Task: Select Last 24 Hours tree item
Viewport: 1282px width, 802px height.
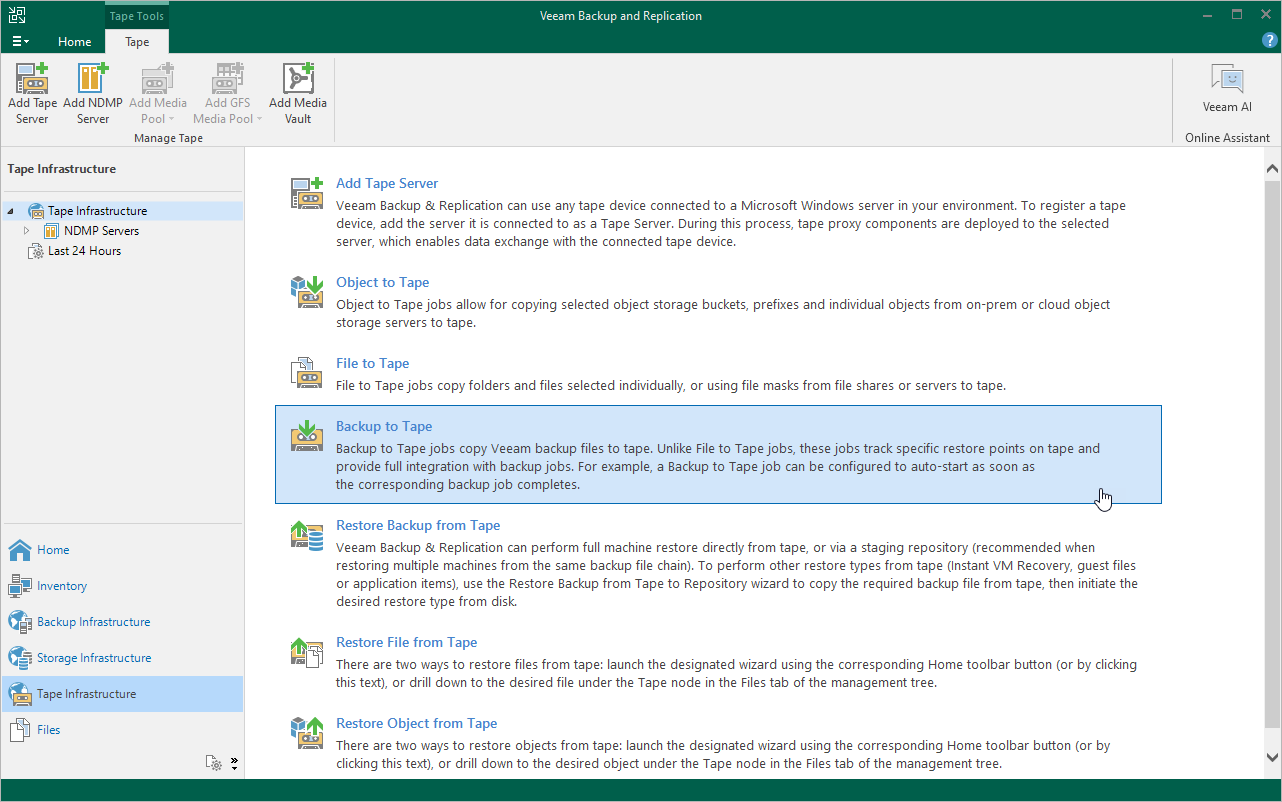Action: point(84,251)
